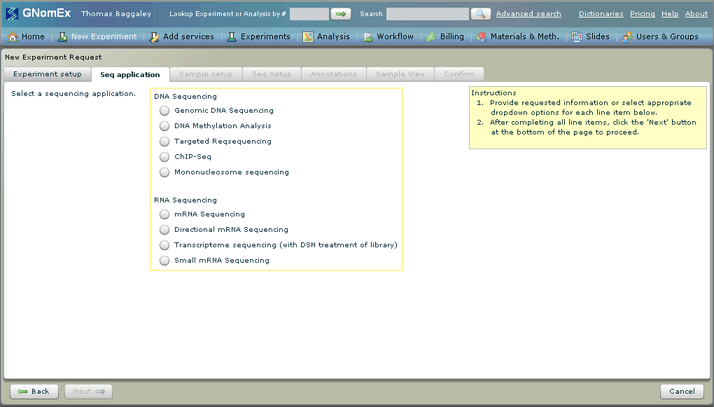The width and height of the screenshot is (714, 407).
Task: Open New Experiment menu item
Action: (x=97, y=37)
